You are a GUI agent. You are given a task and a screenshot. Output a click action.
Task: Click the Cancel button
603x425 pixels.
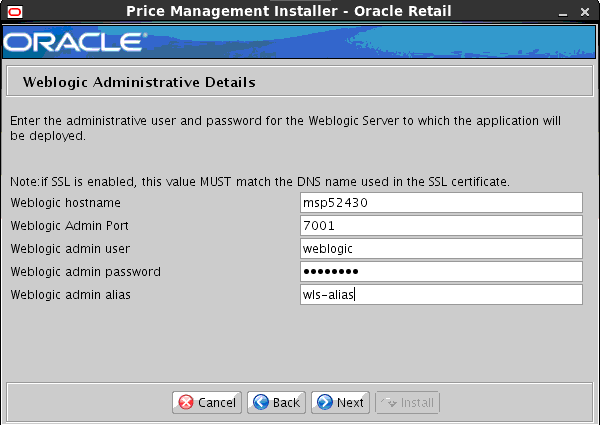tap(207, 402)
